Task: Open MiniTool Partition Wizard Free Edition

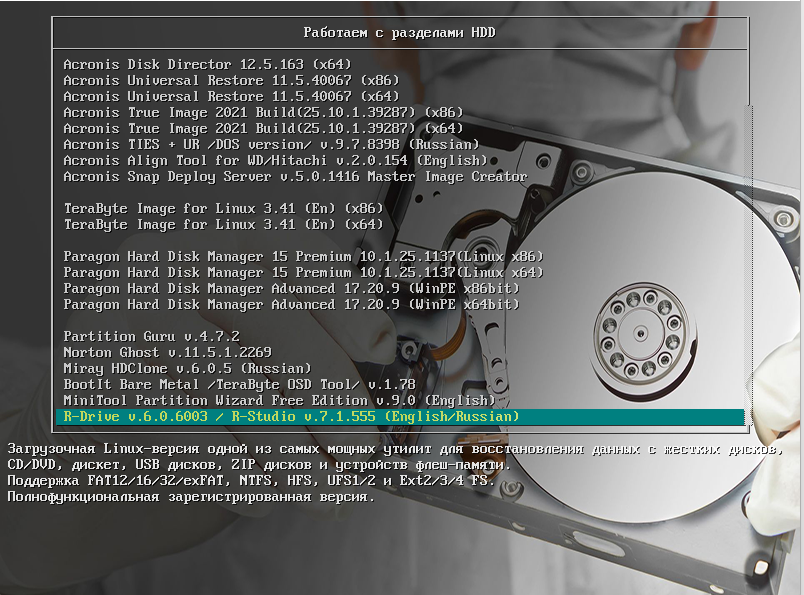Action: coord(279,400)
